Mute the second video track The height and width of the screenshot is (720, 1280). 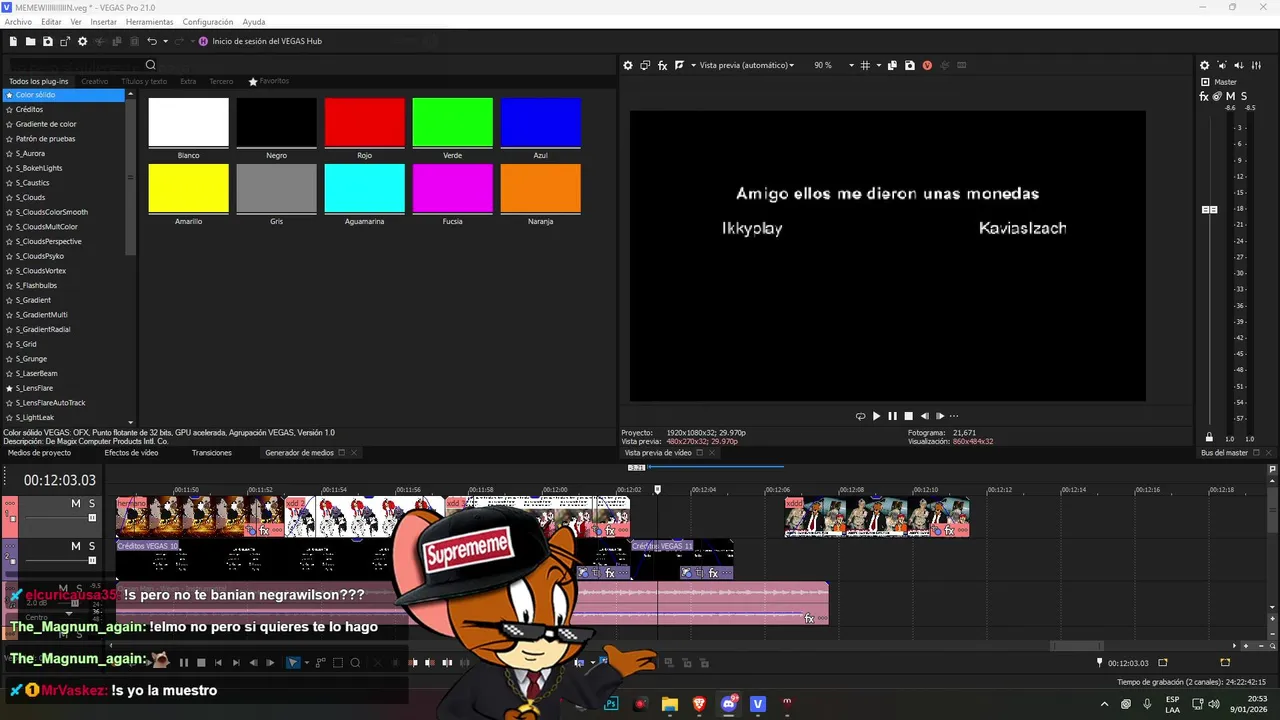[76, 546]
